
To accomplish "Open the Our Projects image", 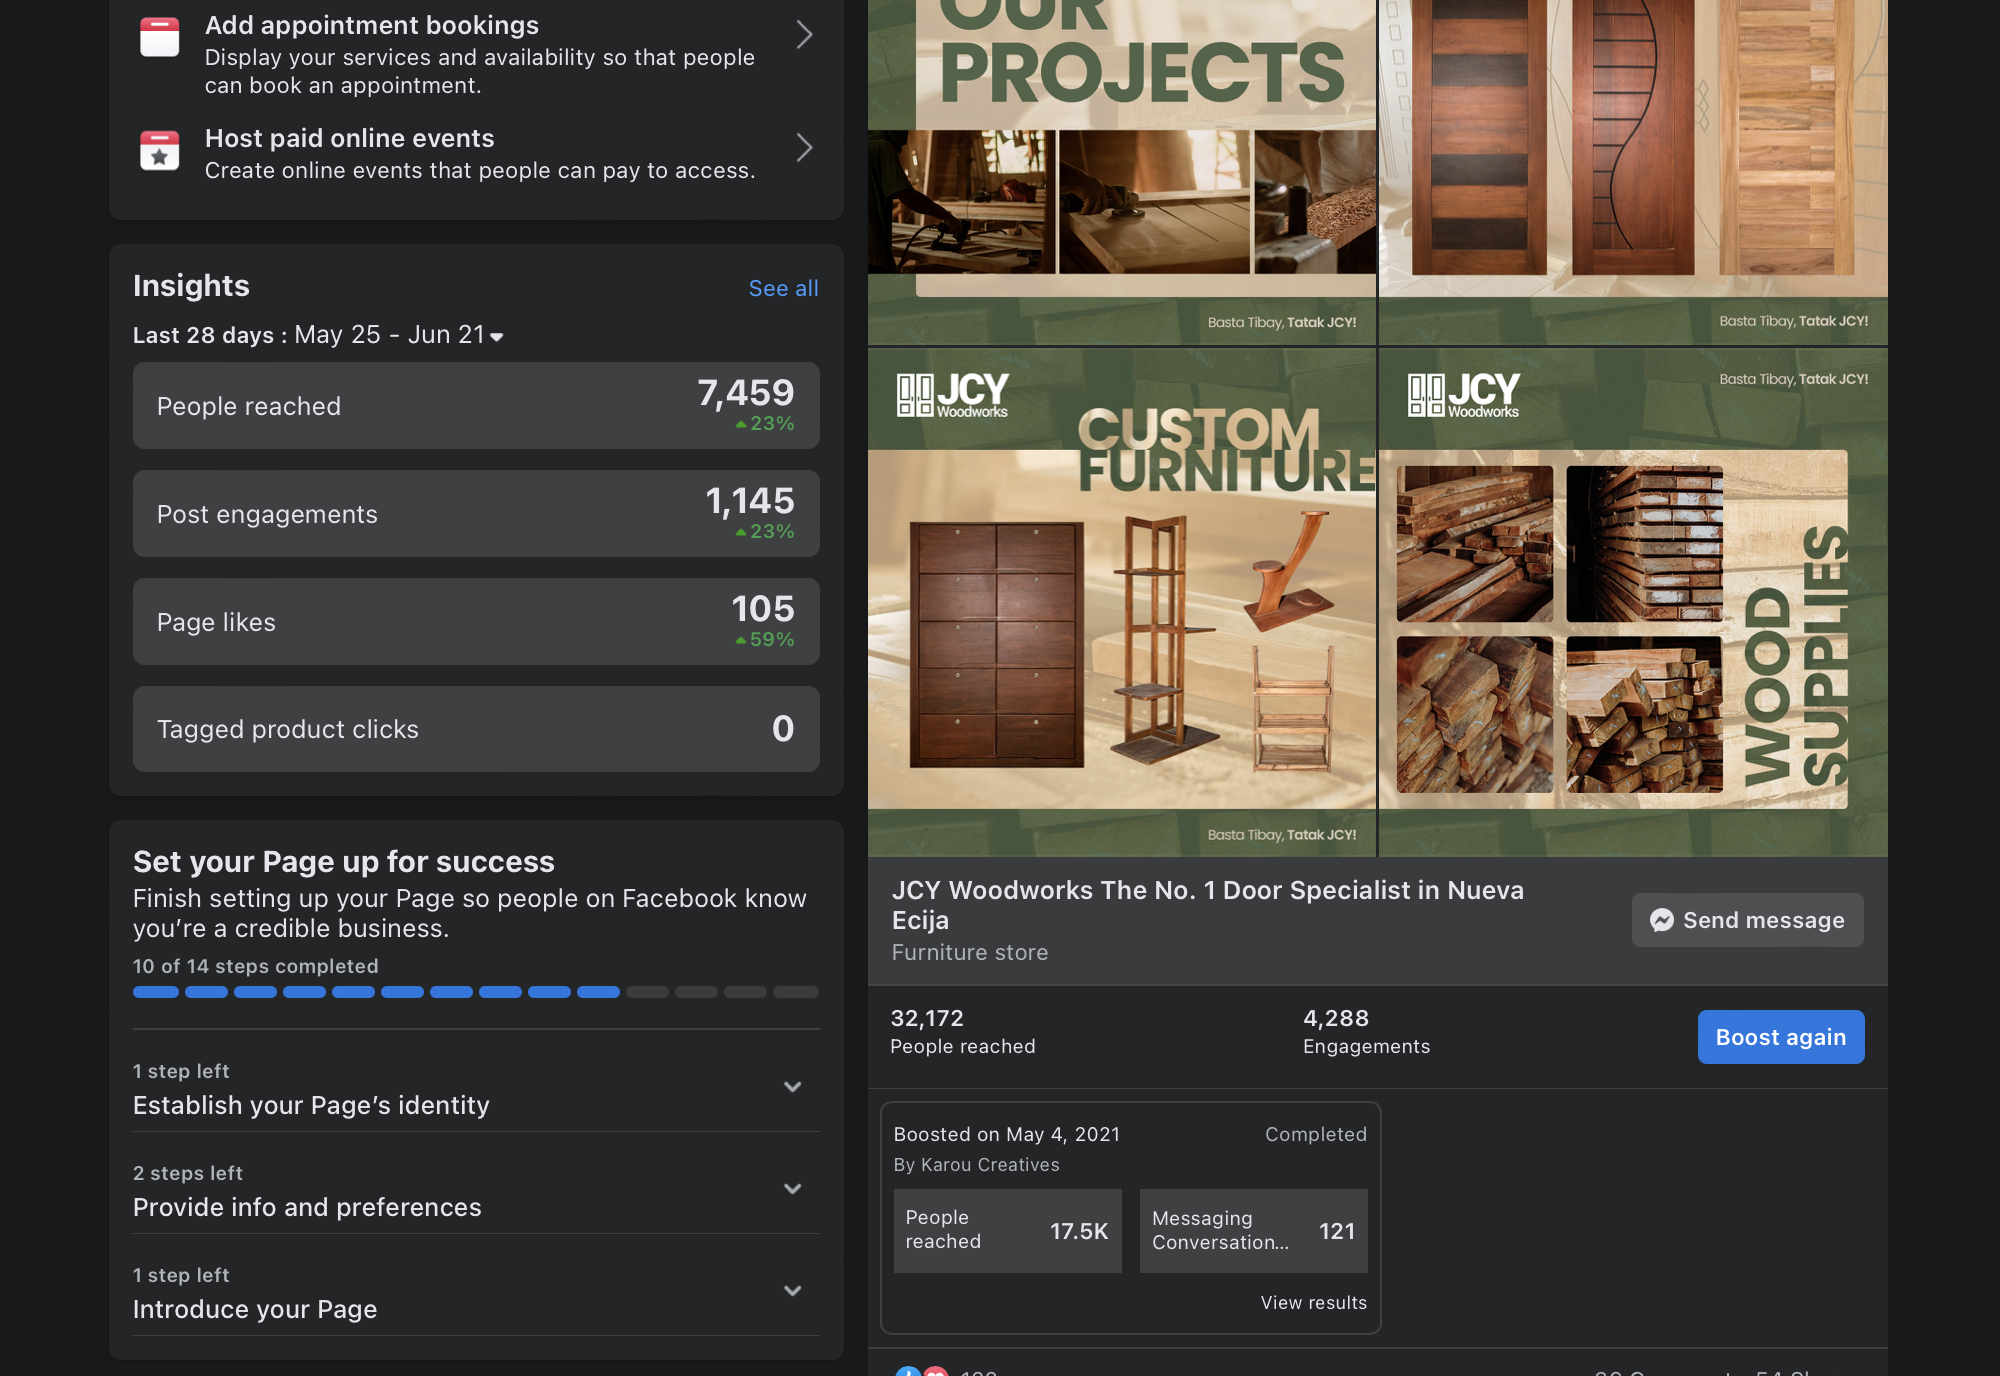I will click(1121, 170).
